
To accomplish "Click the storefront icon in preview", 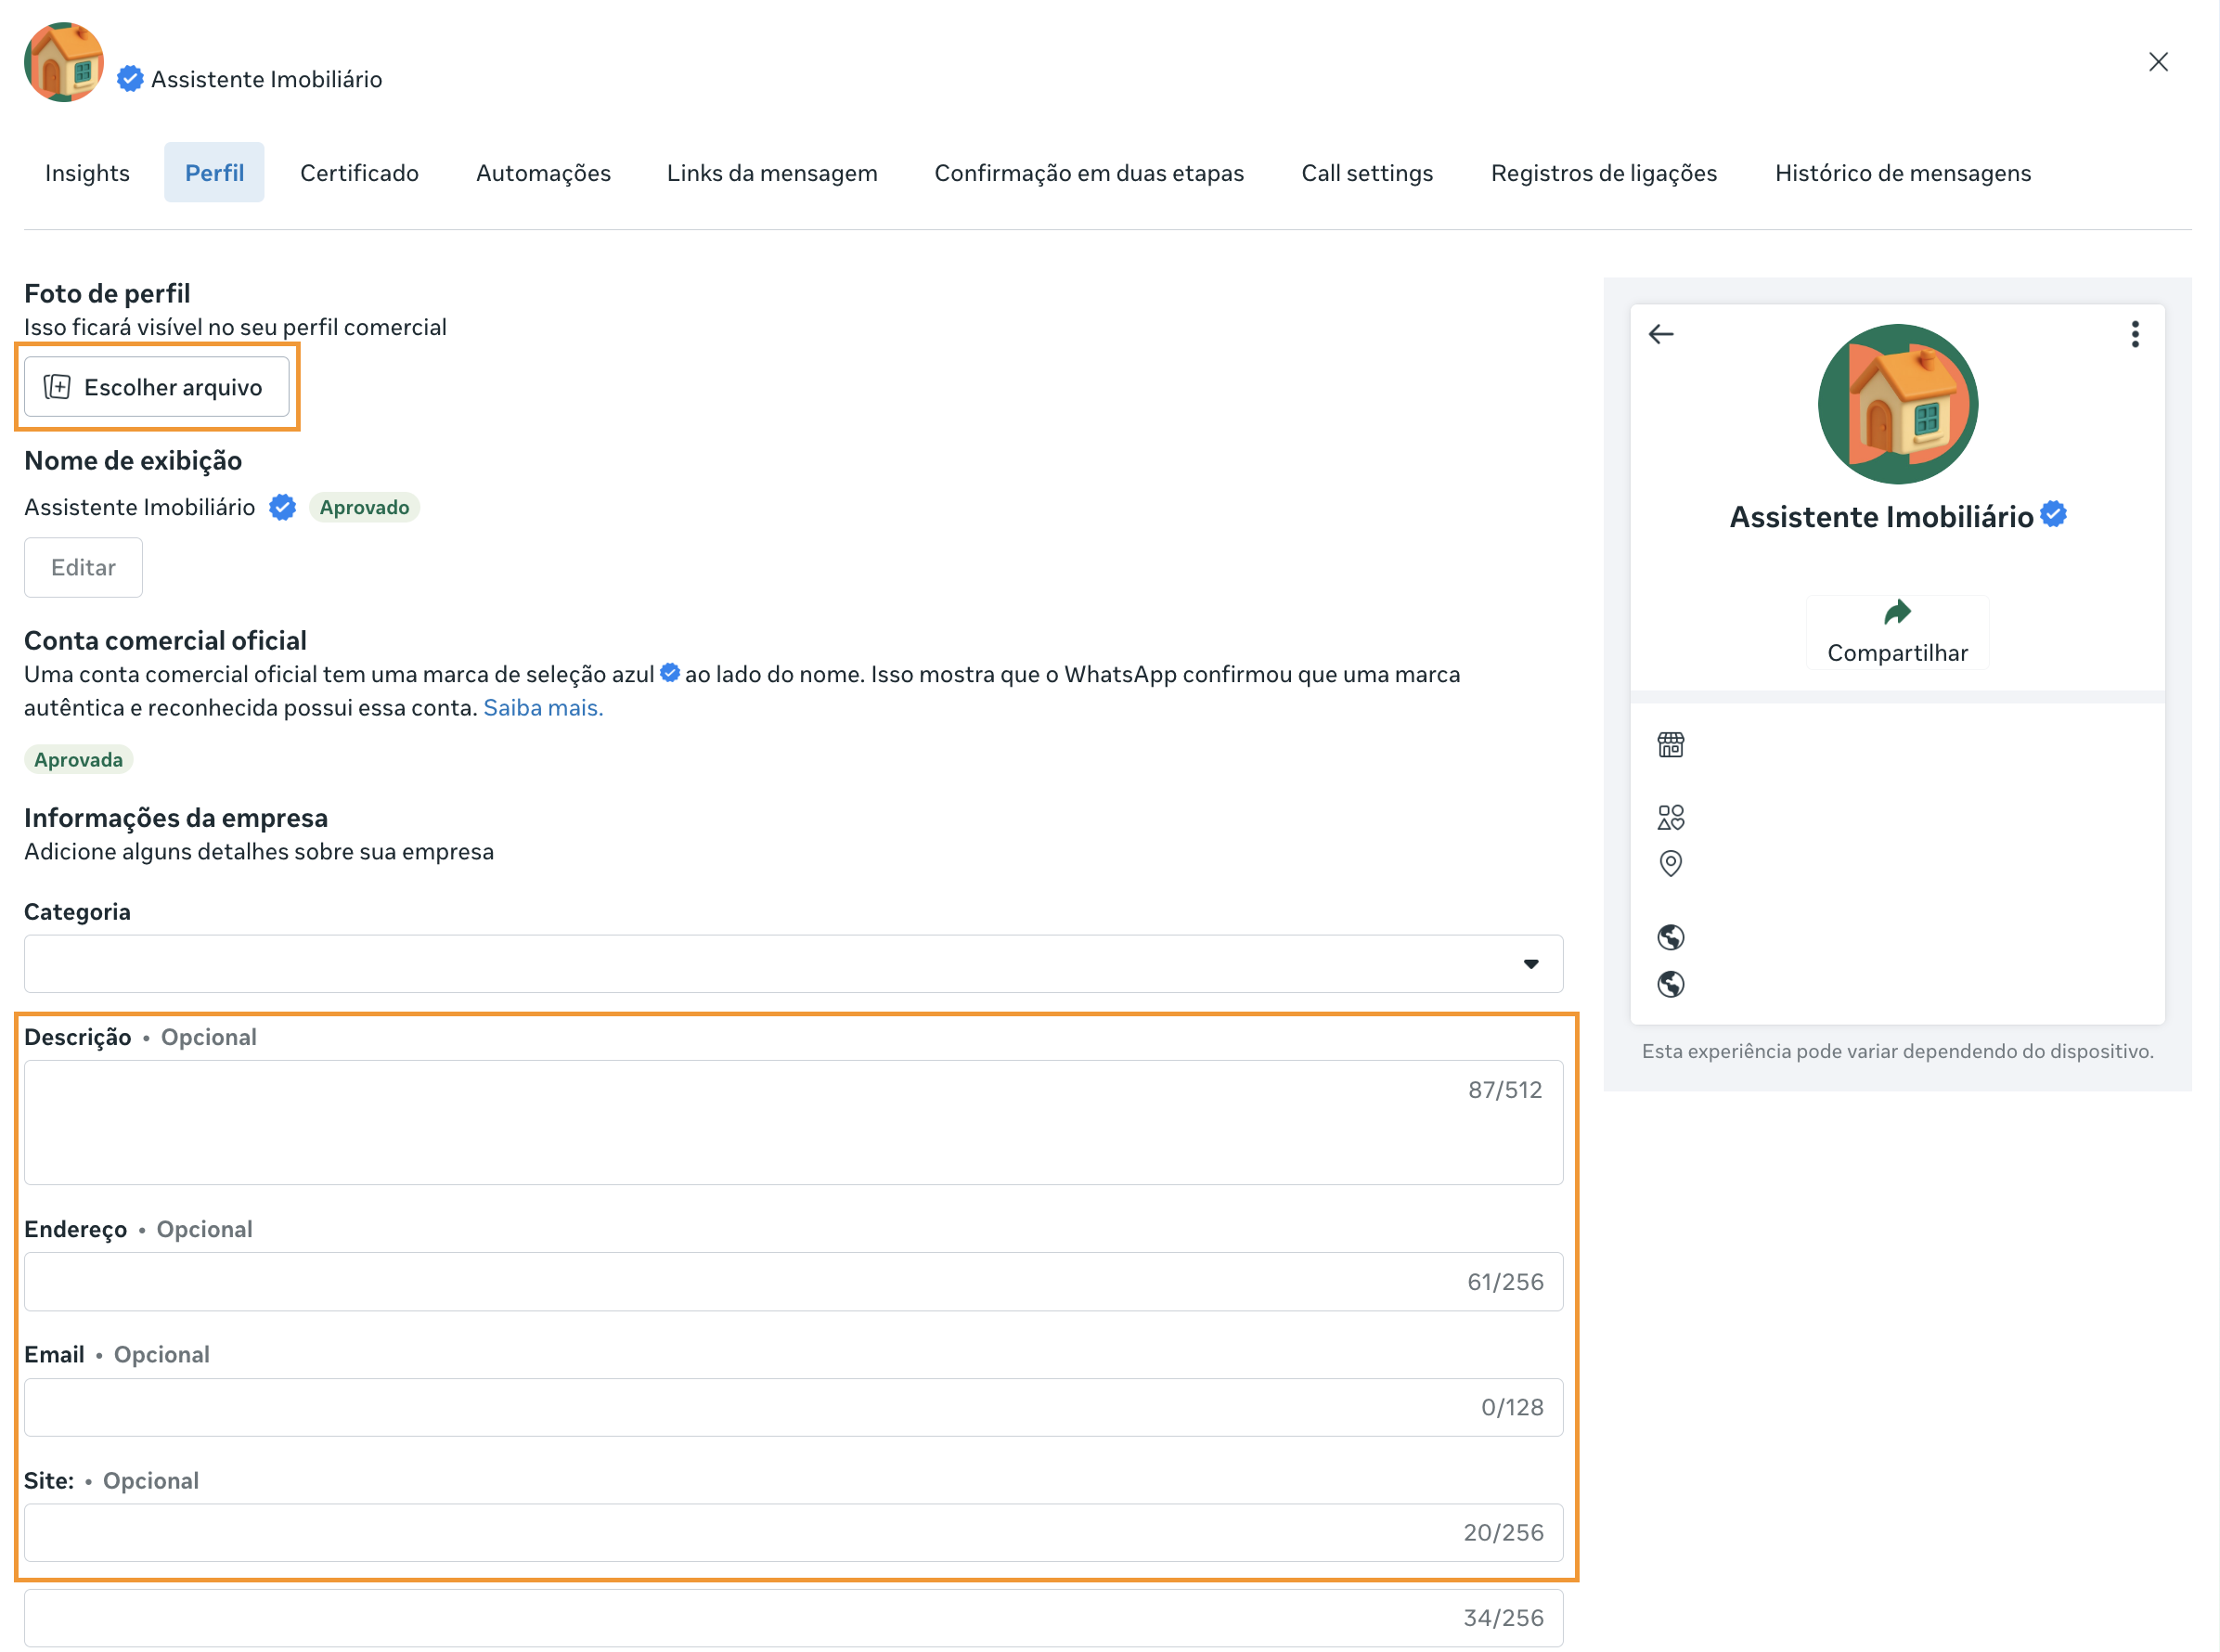I will point(1670,745).
